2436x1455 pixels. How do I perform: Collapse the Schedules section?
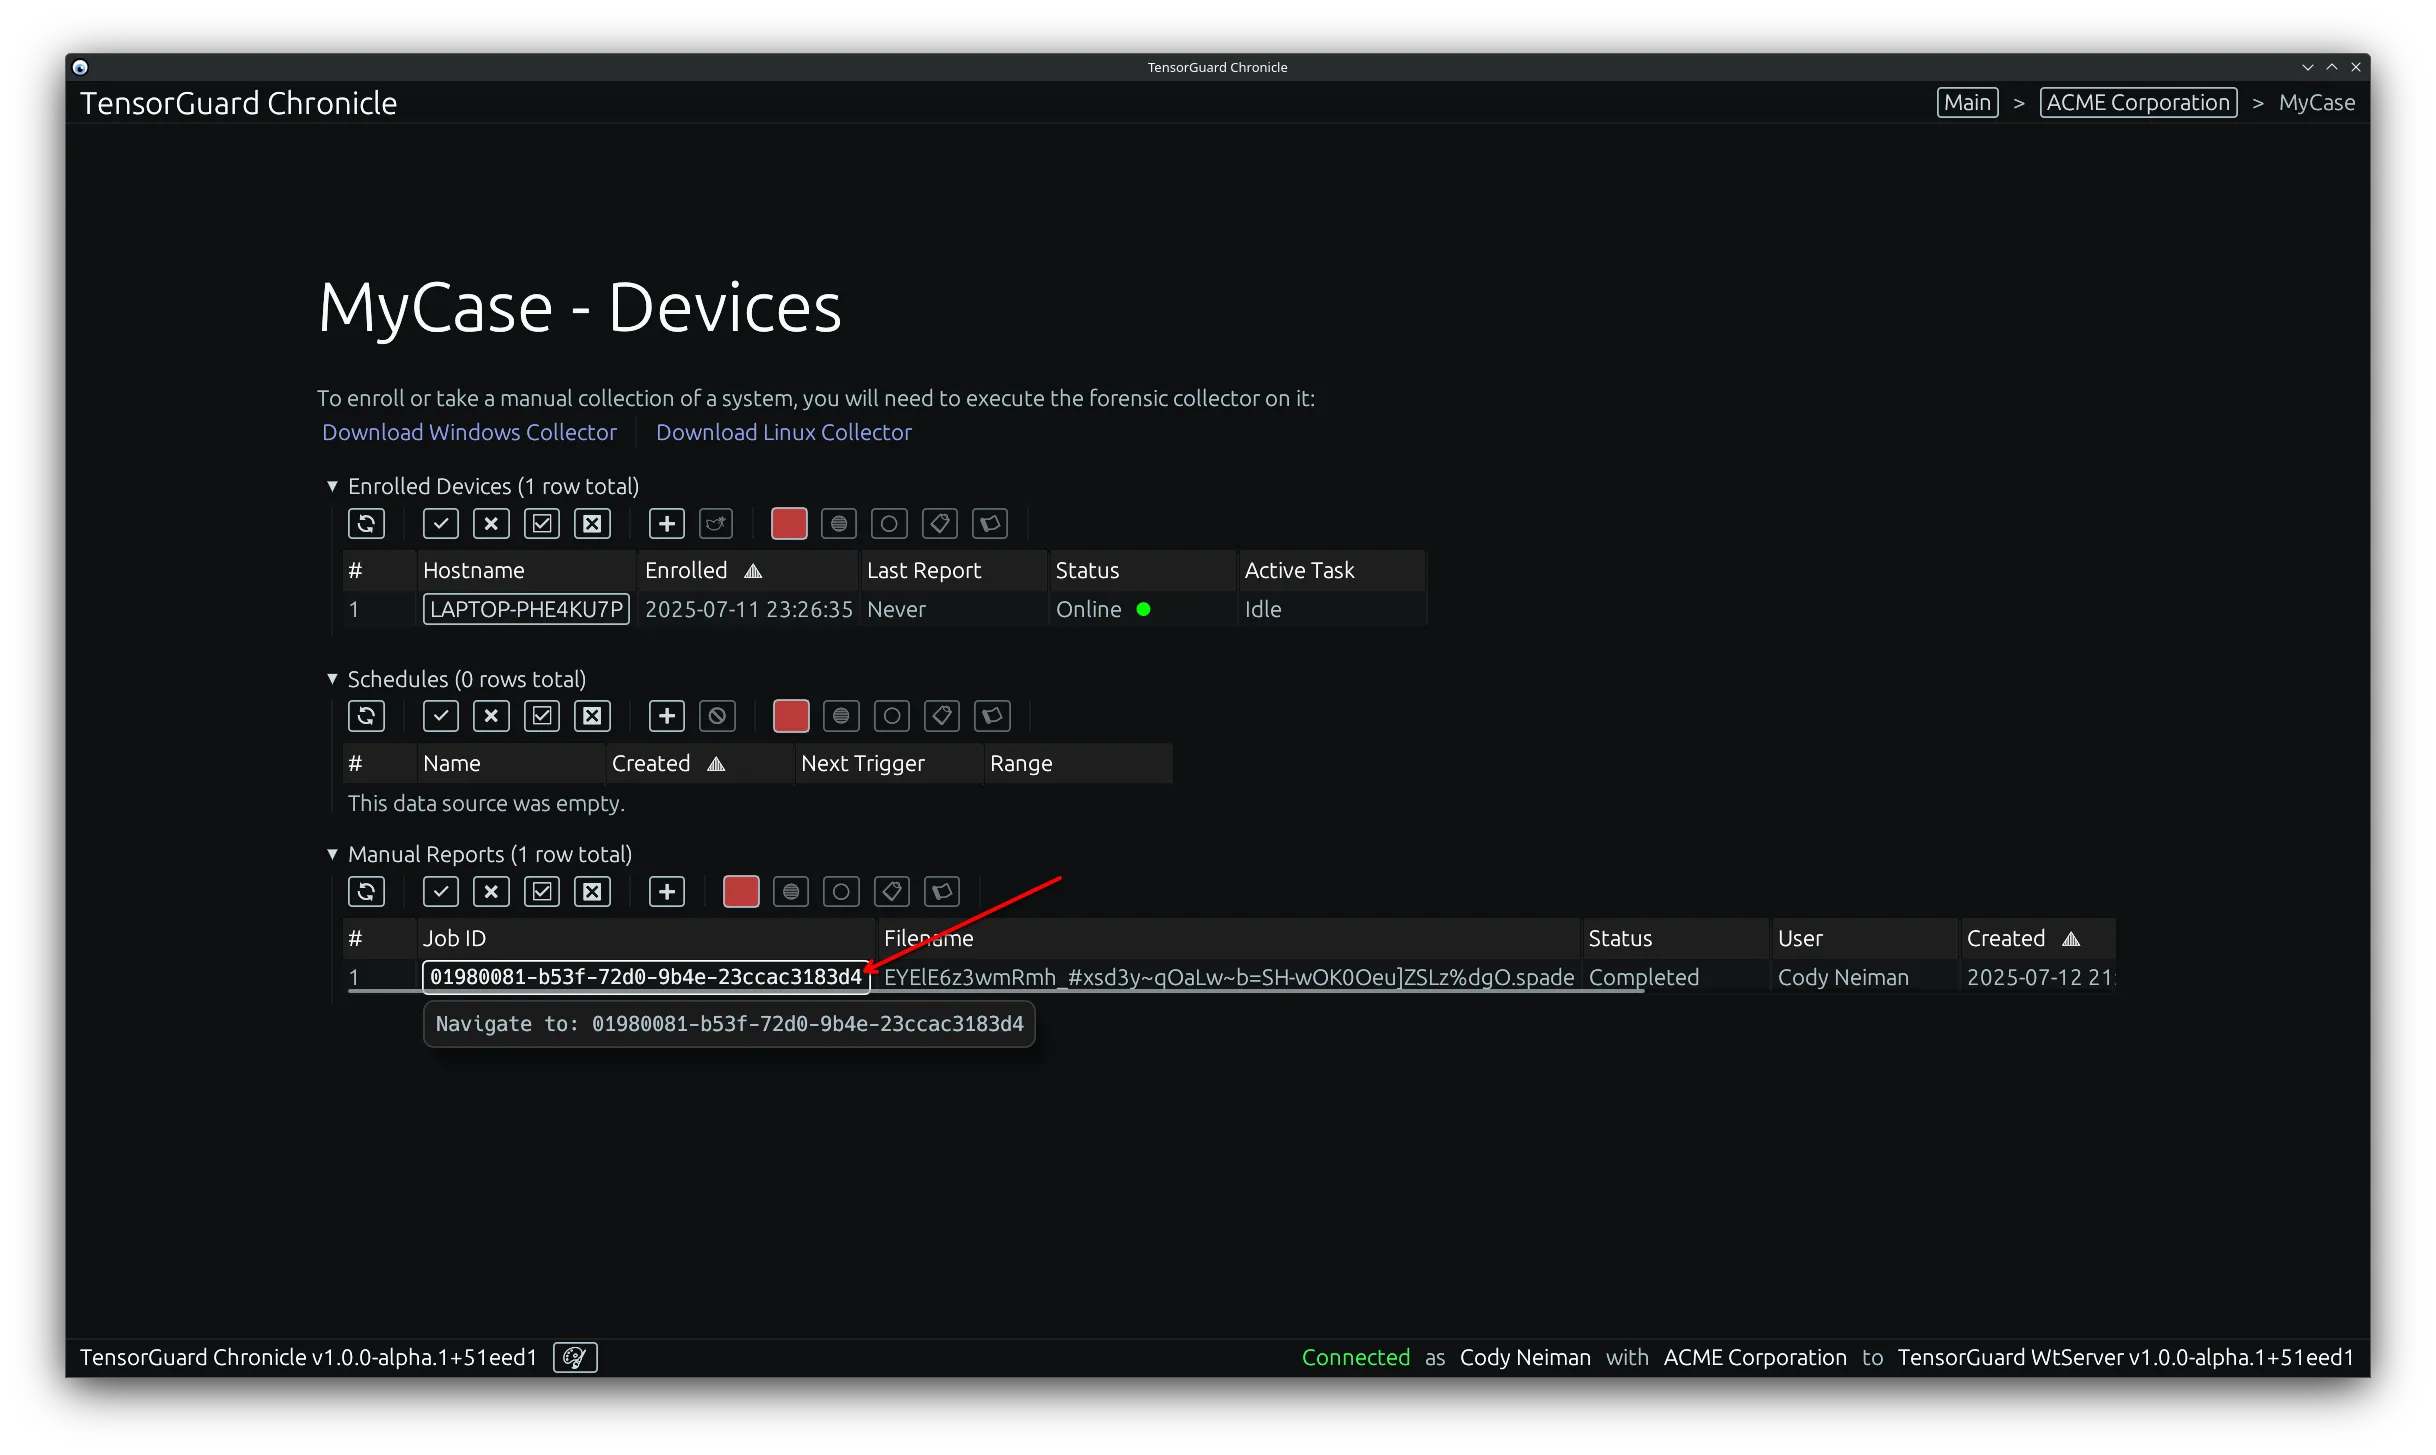pyautogui.click(x=332, y=679)
